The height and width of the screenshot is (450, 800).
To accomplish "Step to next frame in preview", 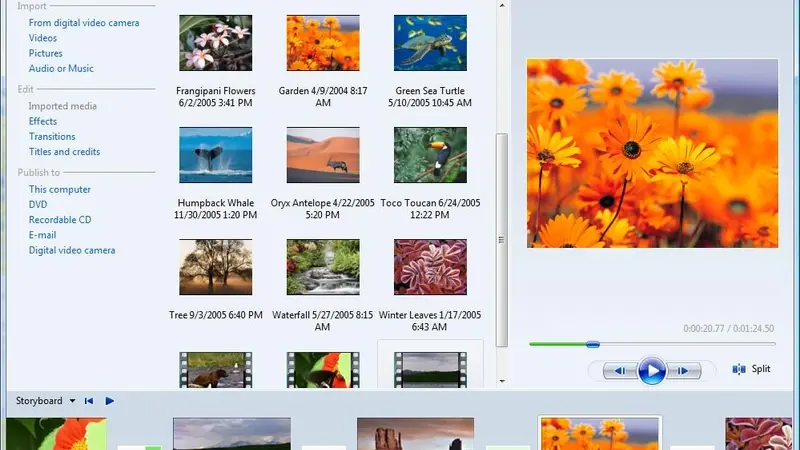I will click(x=683, y=371).
